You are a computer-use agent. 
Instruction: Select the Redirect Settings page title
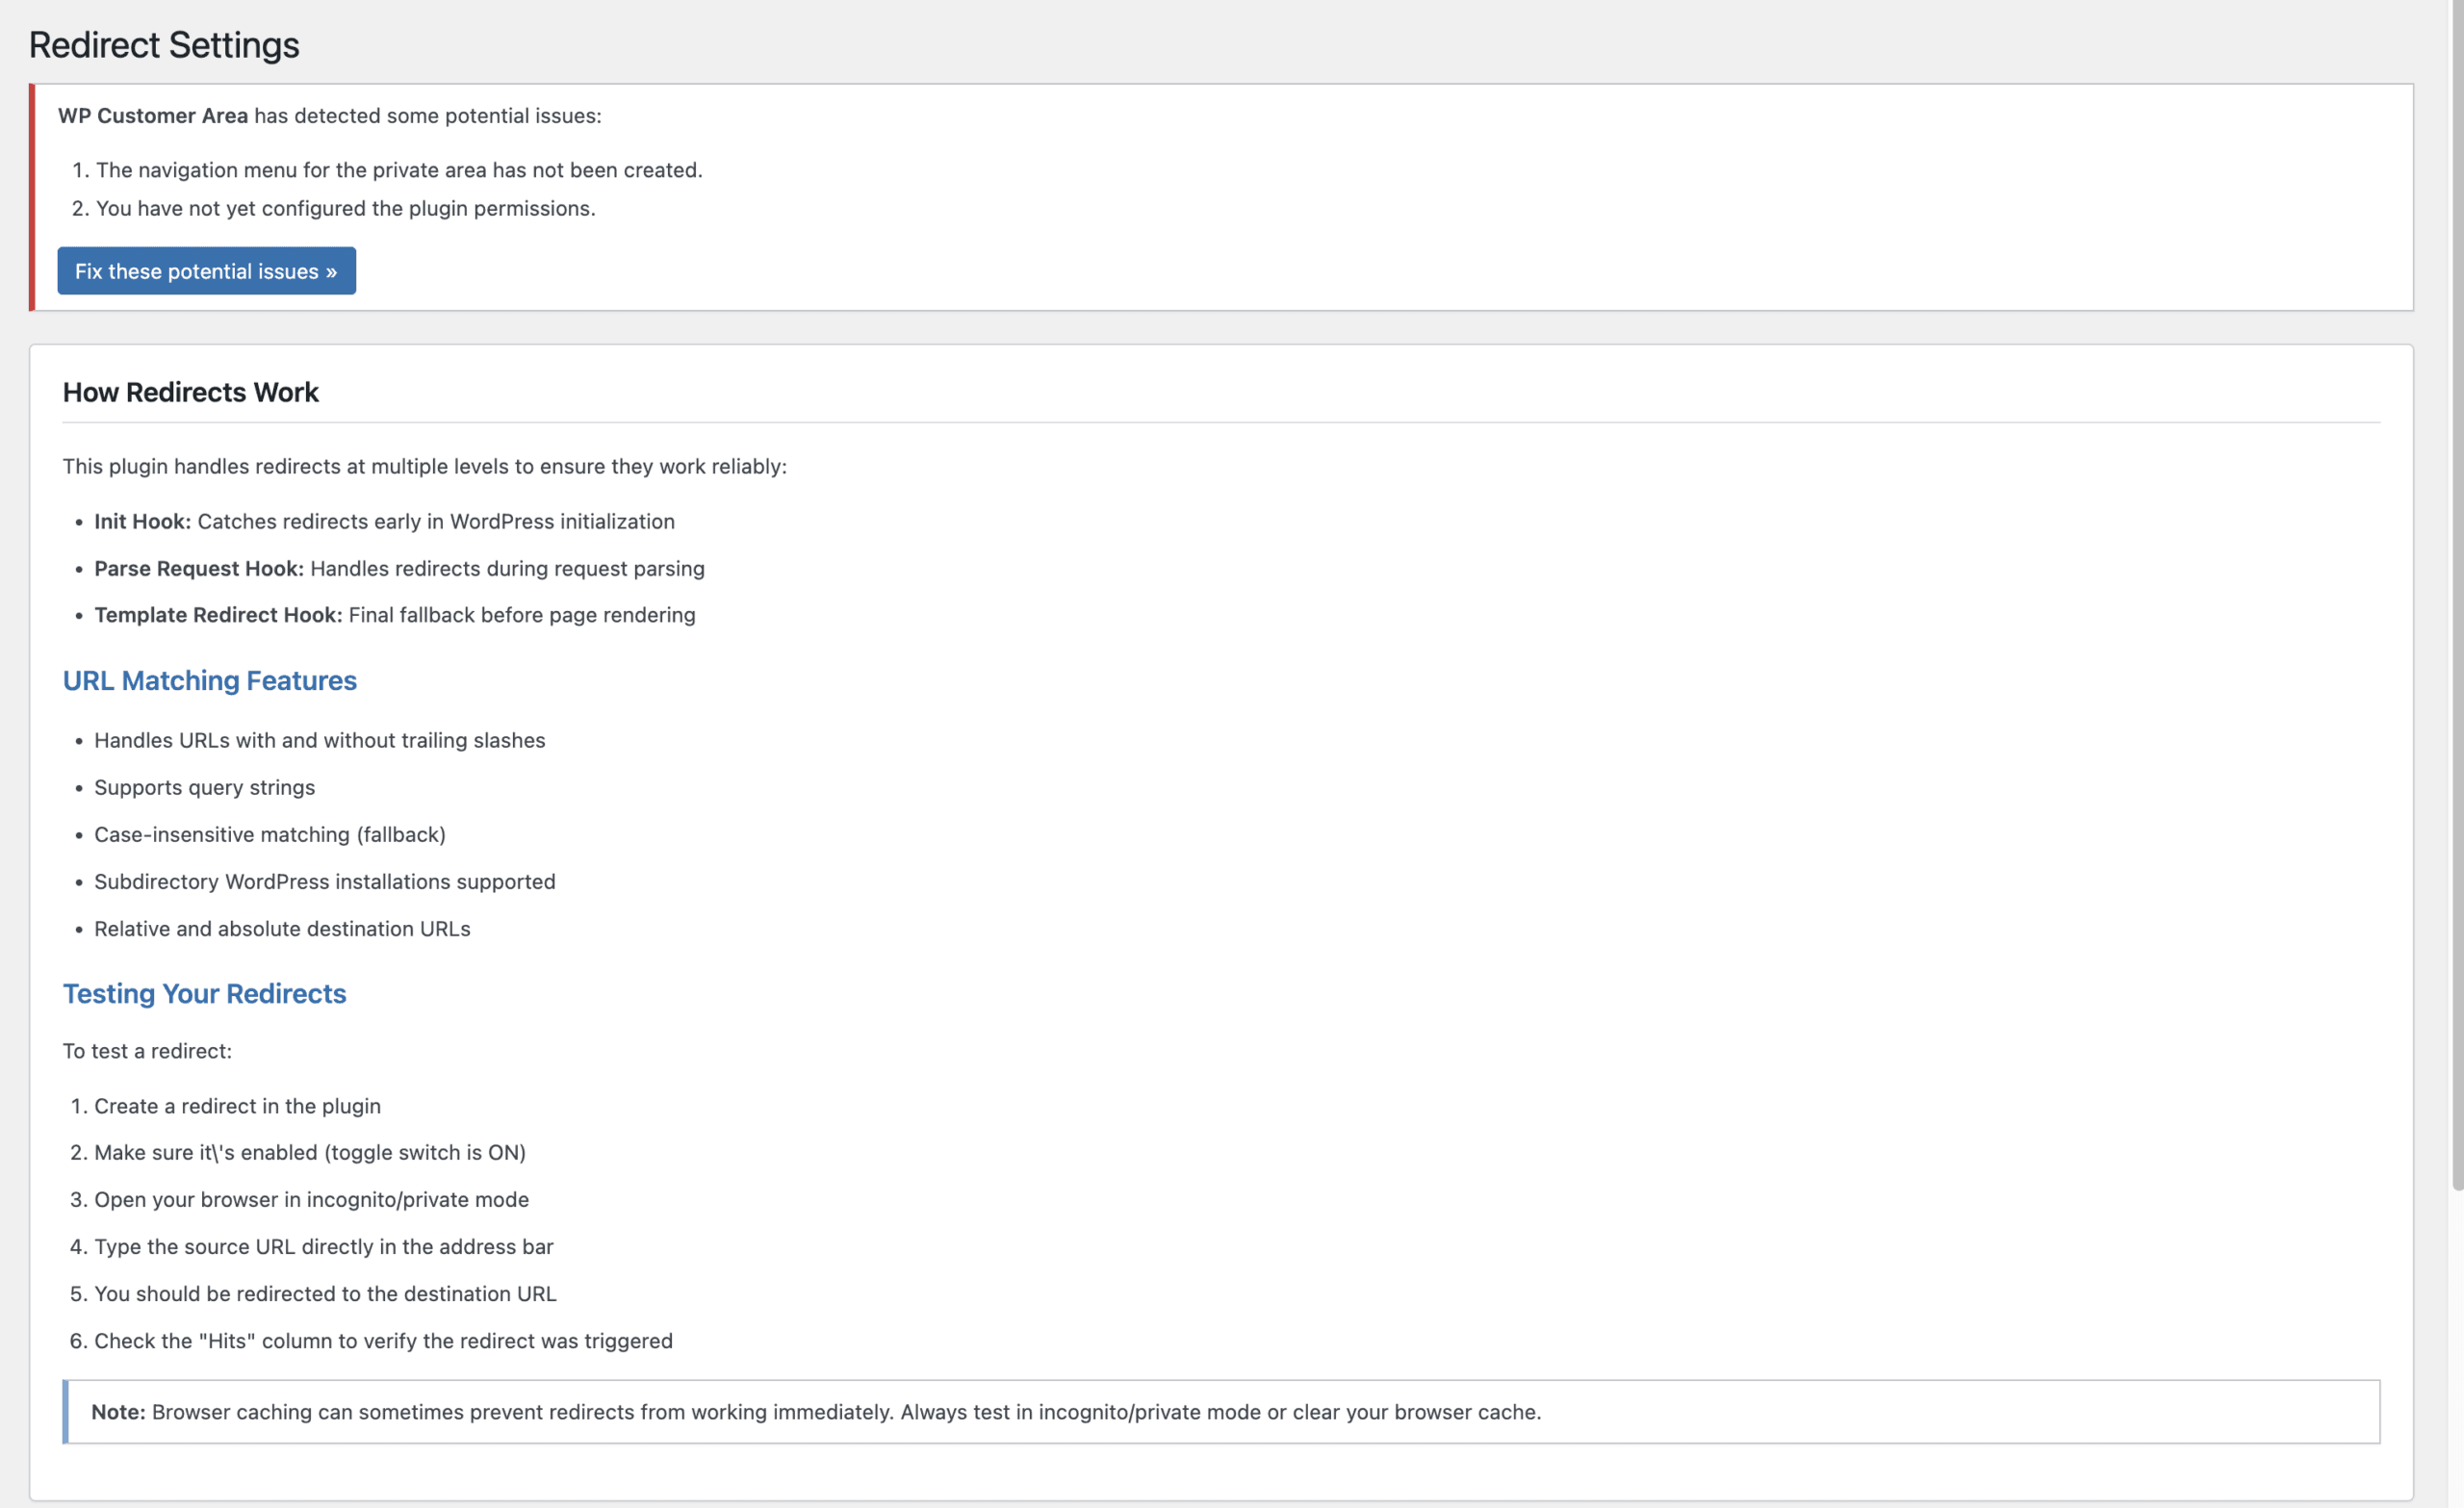[163, 44]
